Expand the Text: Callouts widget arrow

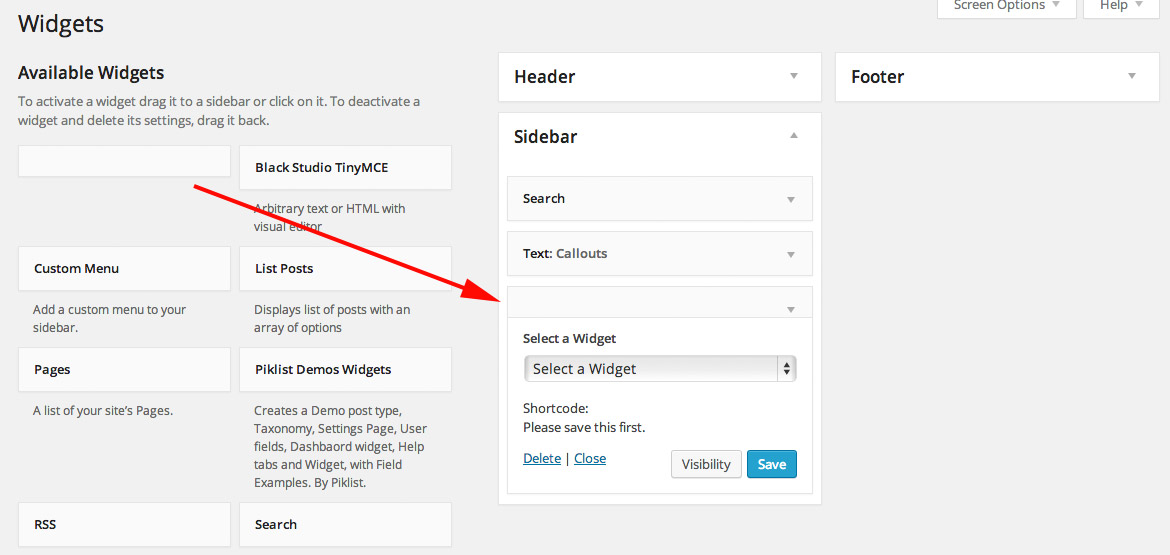791,254
